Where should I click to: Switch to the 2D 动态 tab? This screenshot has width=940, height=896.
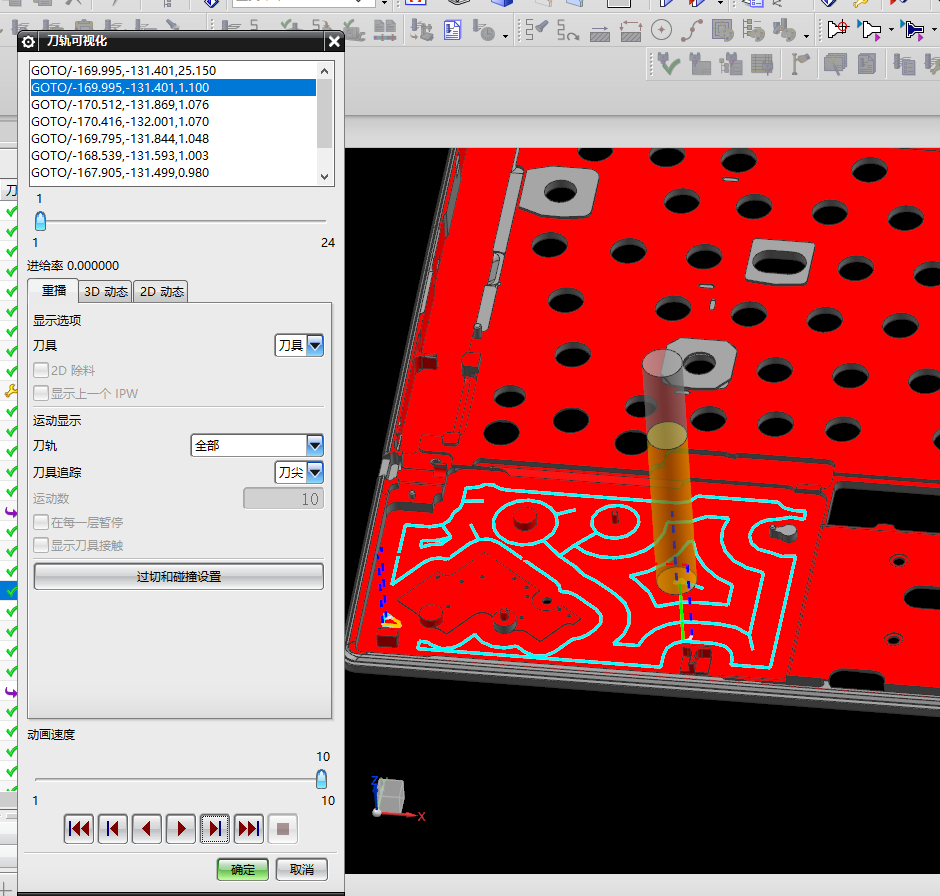(161, 292)
